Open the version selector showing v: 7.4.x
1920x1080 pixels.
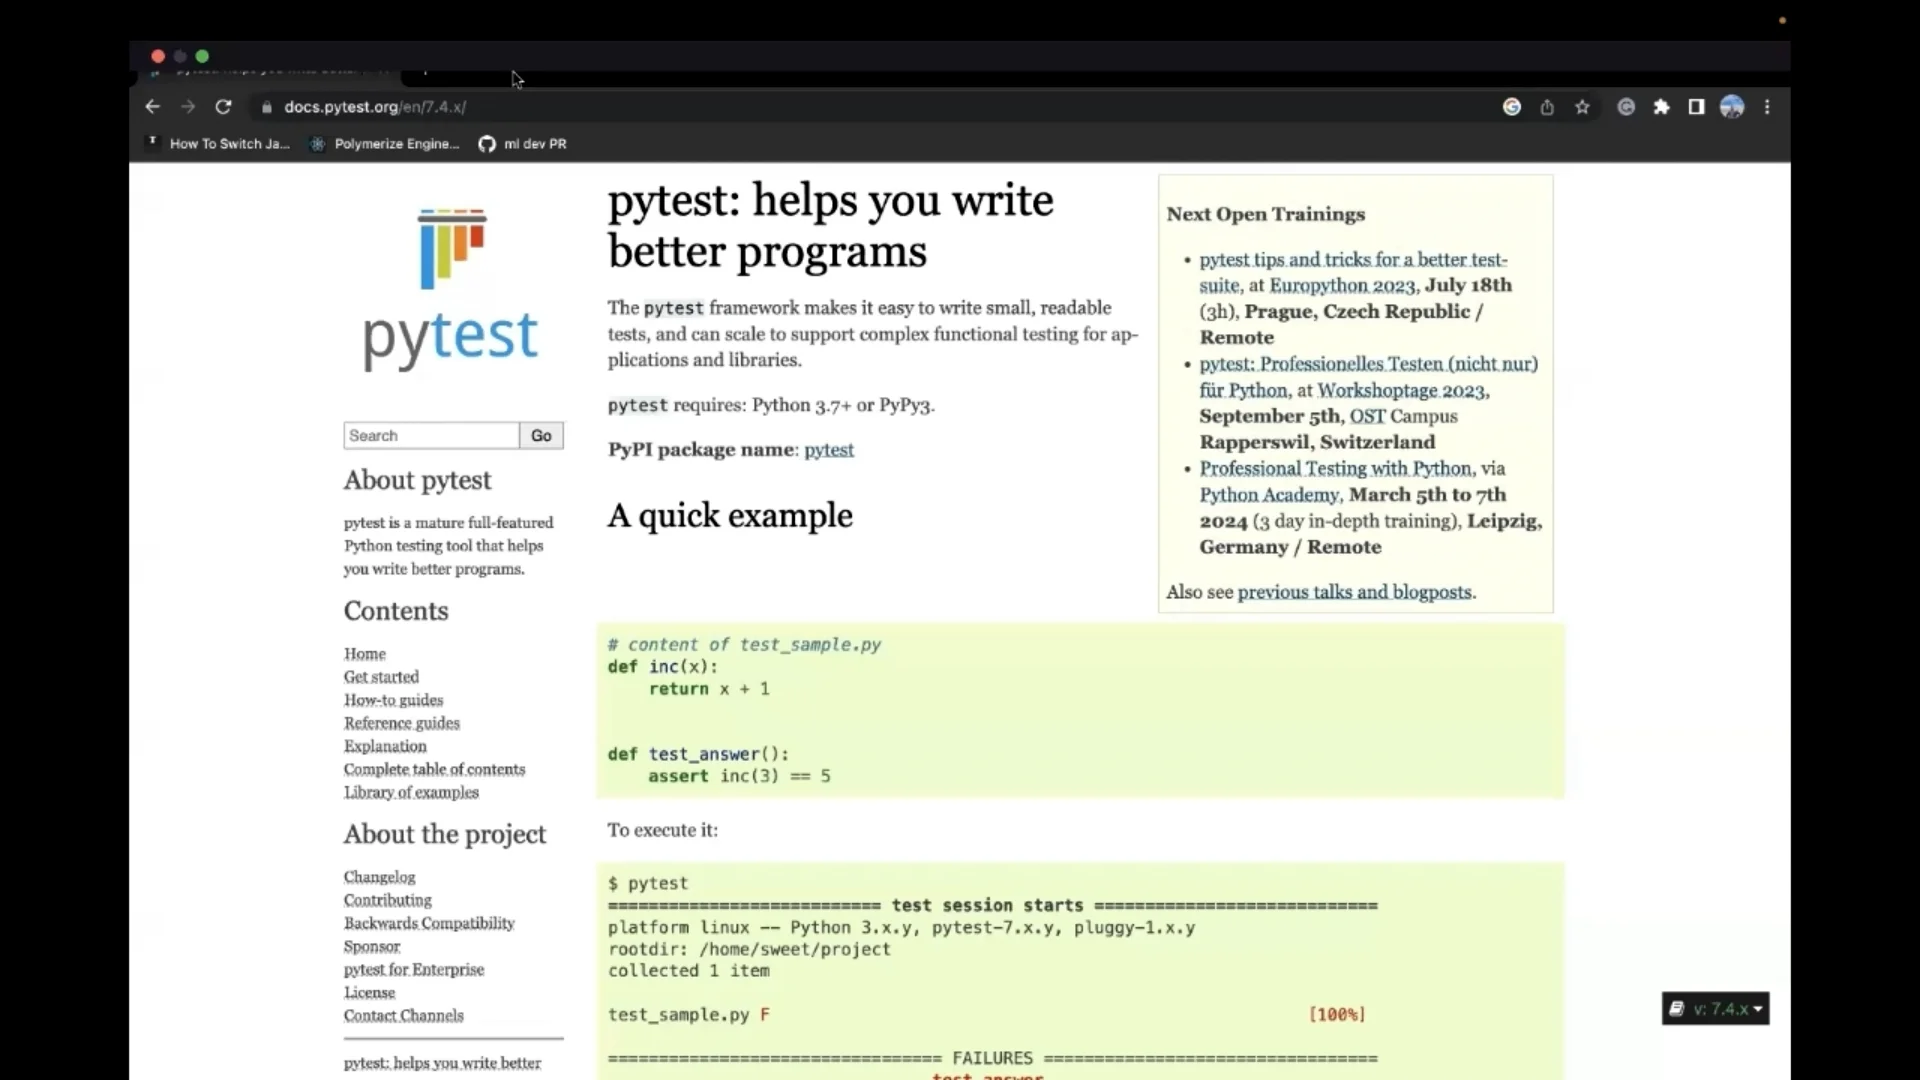[1714, 1009]
